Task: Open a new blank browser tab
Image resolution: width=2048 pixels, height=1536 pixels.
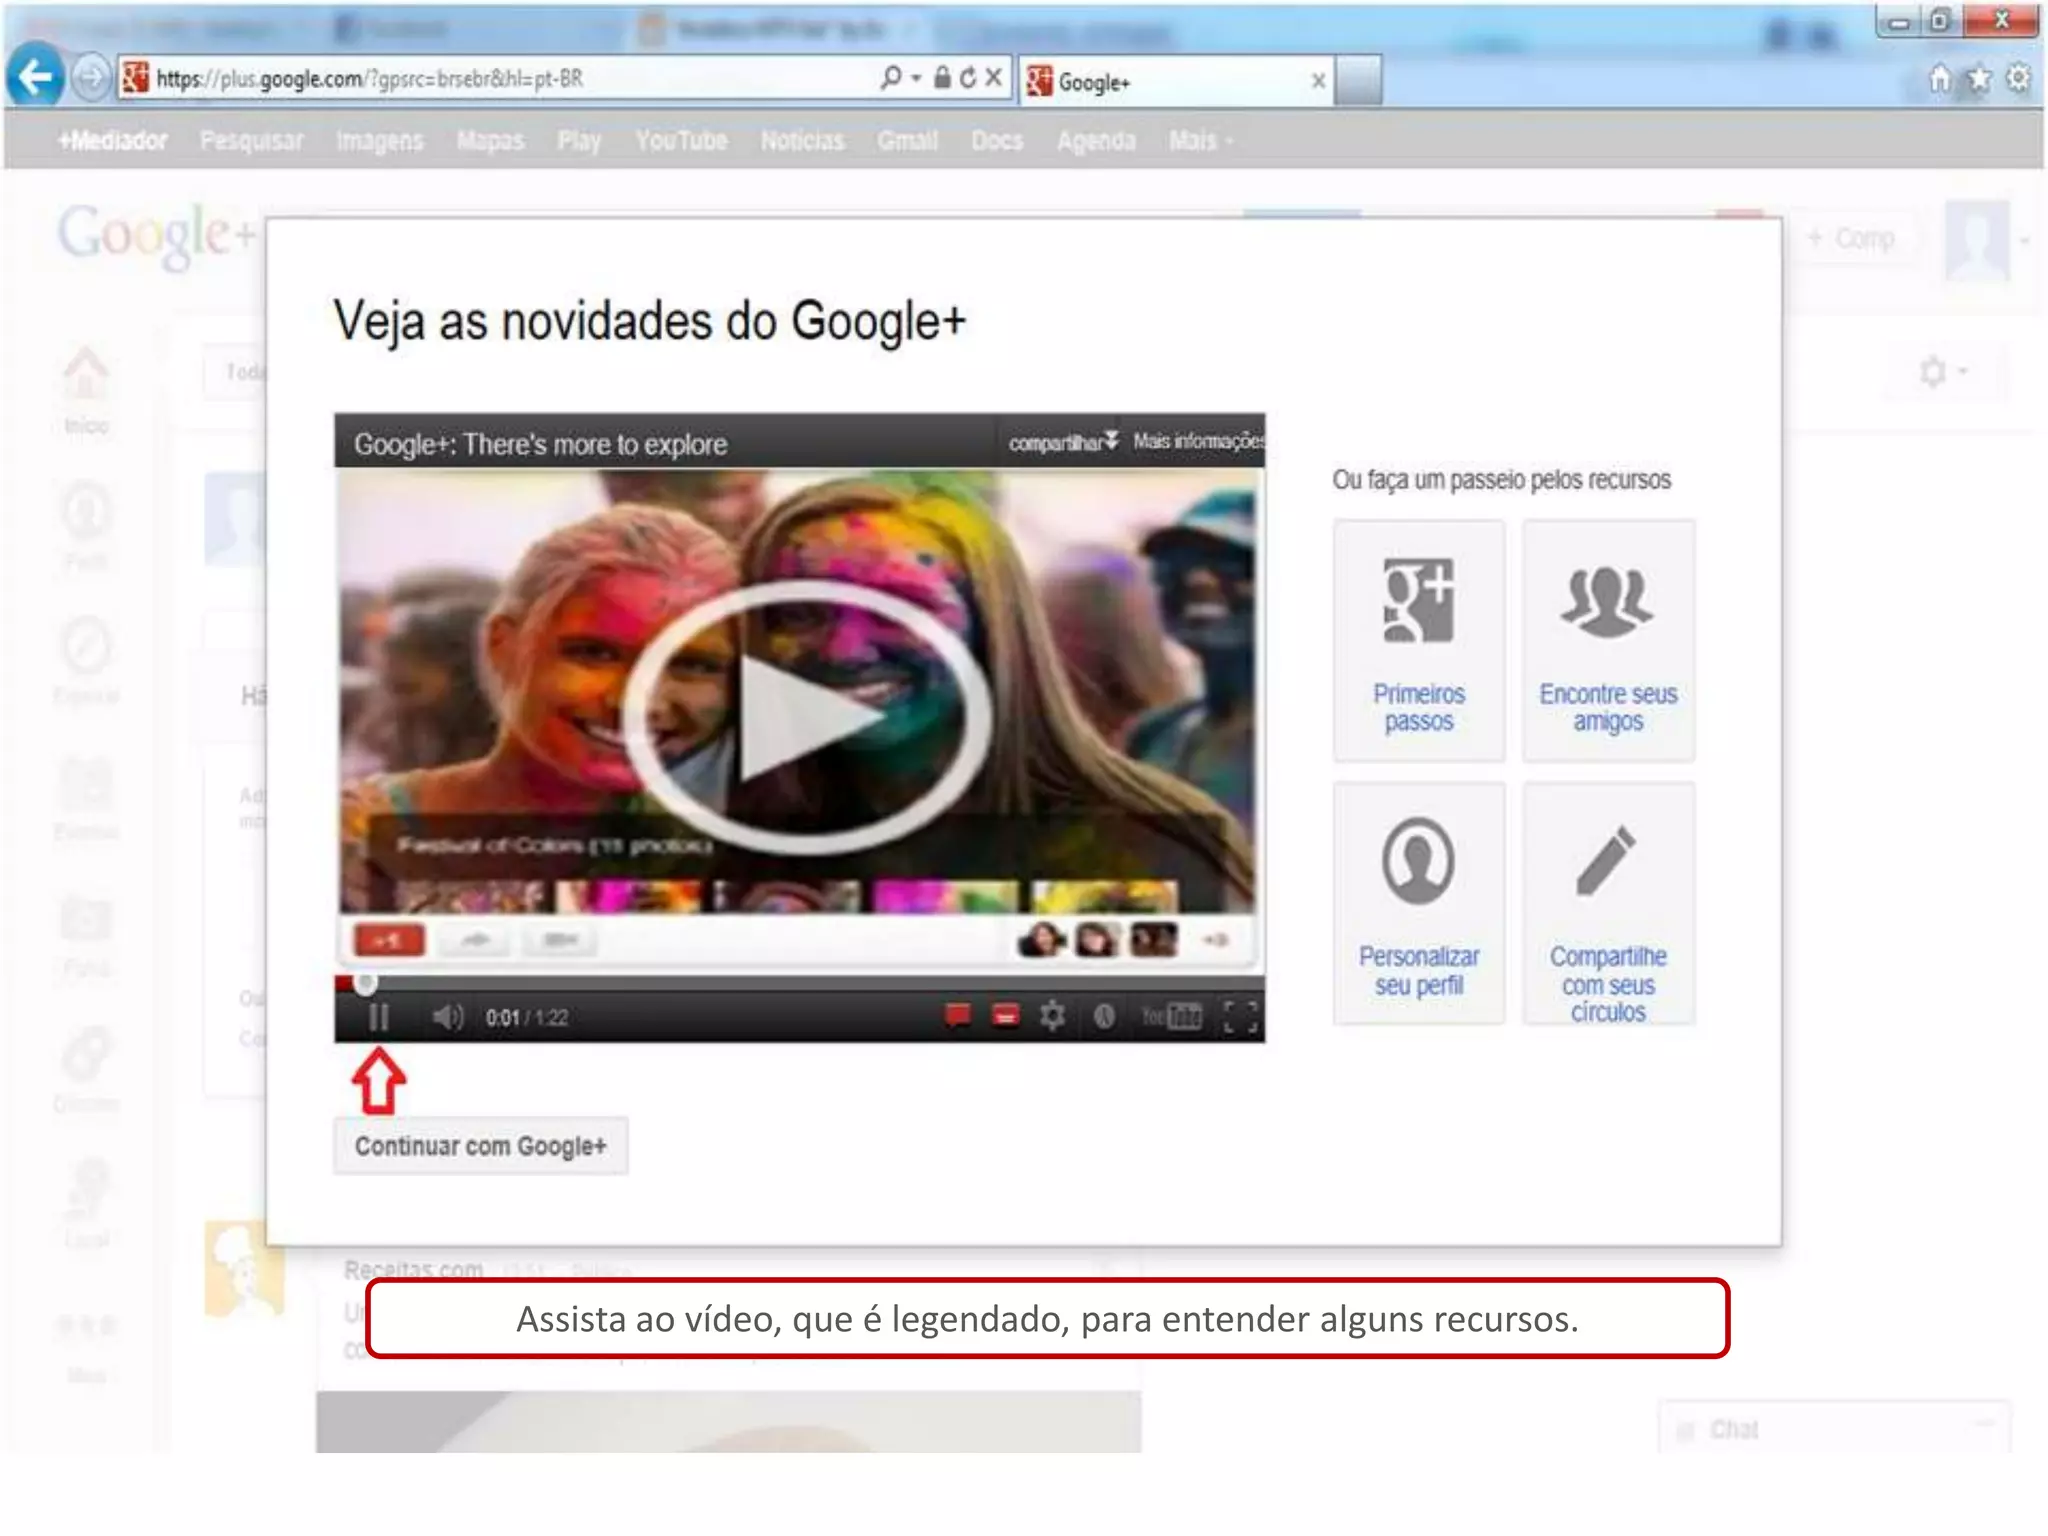Action: (x=1359, y=81)
